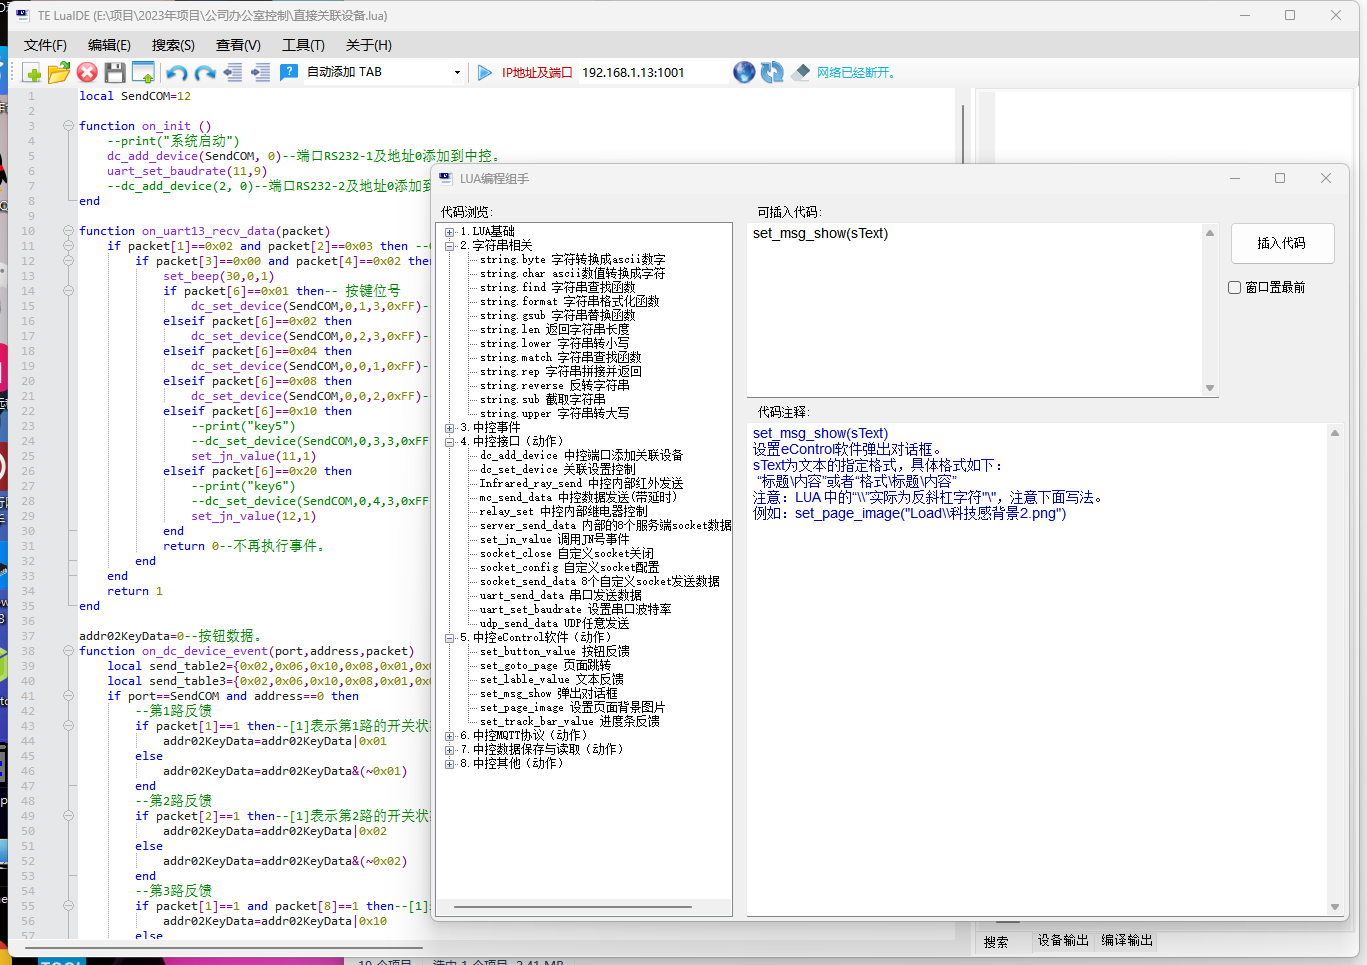Collapse the 2. 字符串相关 tree node
Image resolution: width=1367 pixels, height=965 pixels.
pos(450,246)
